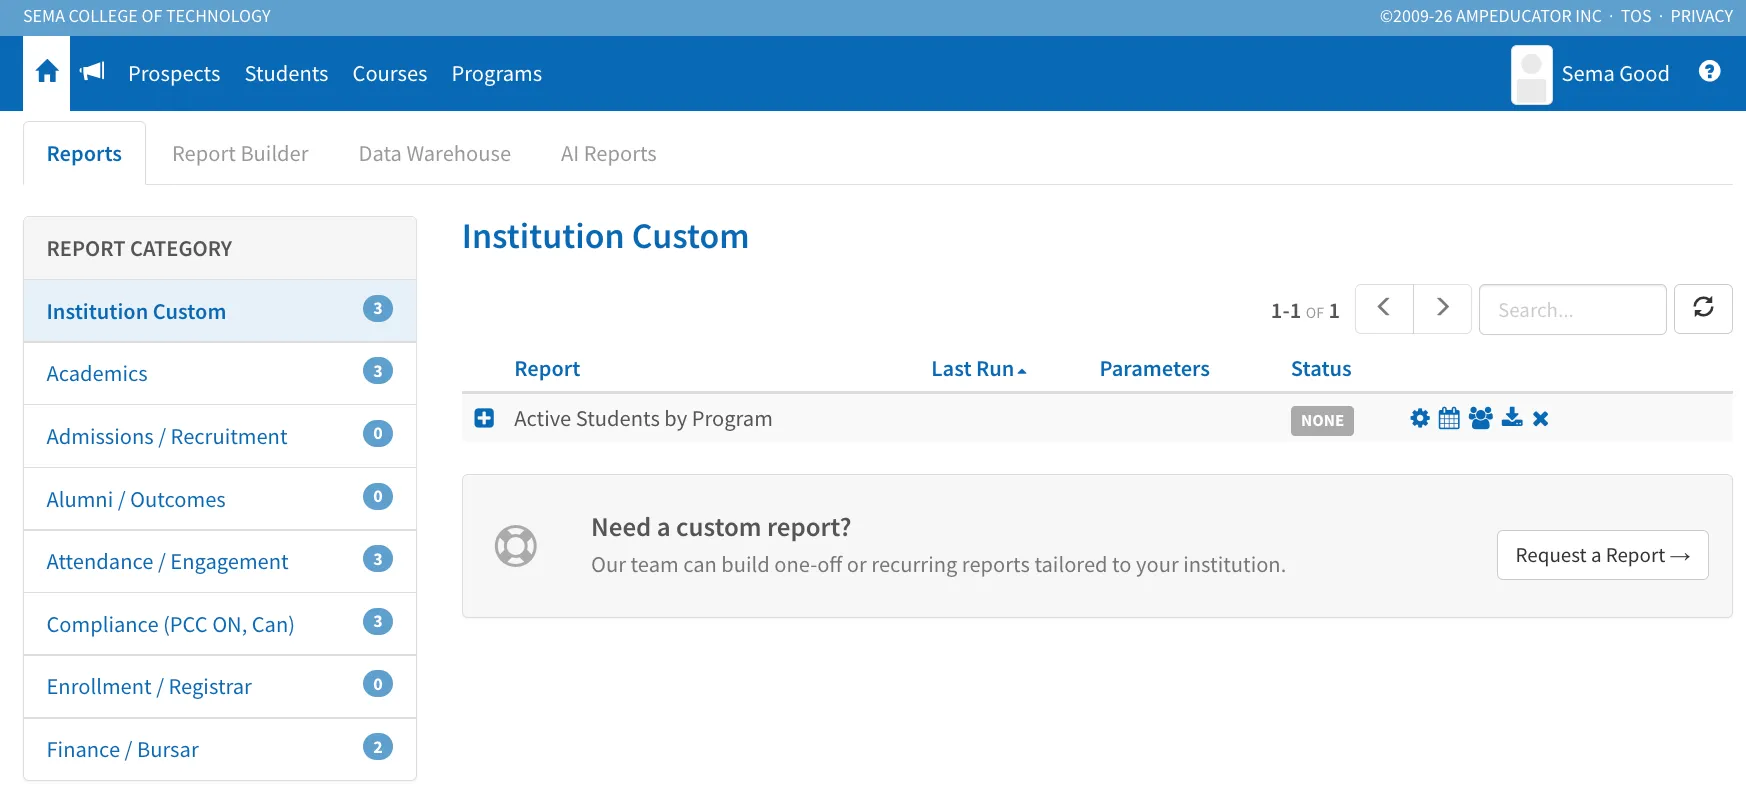Focus the Search reports field
The height and width of the screenshot is (800, 1746).
click(1572, 309)
